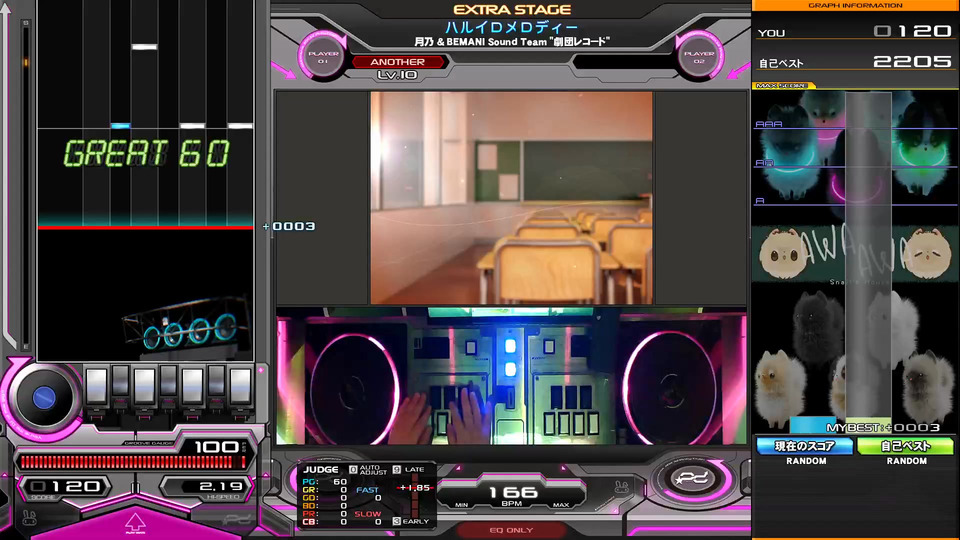Click the artist line 月乃 & BEMANI Sound Team
Image resolution: width=960 pixels, height=540 pixels.
(512, 42)
